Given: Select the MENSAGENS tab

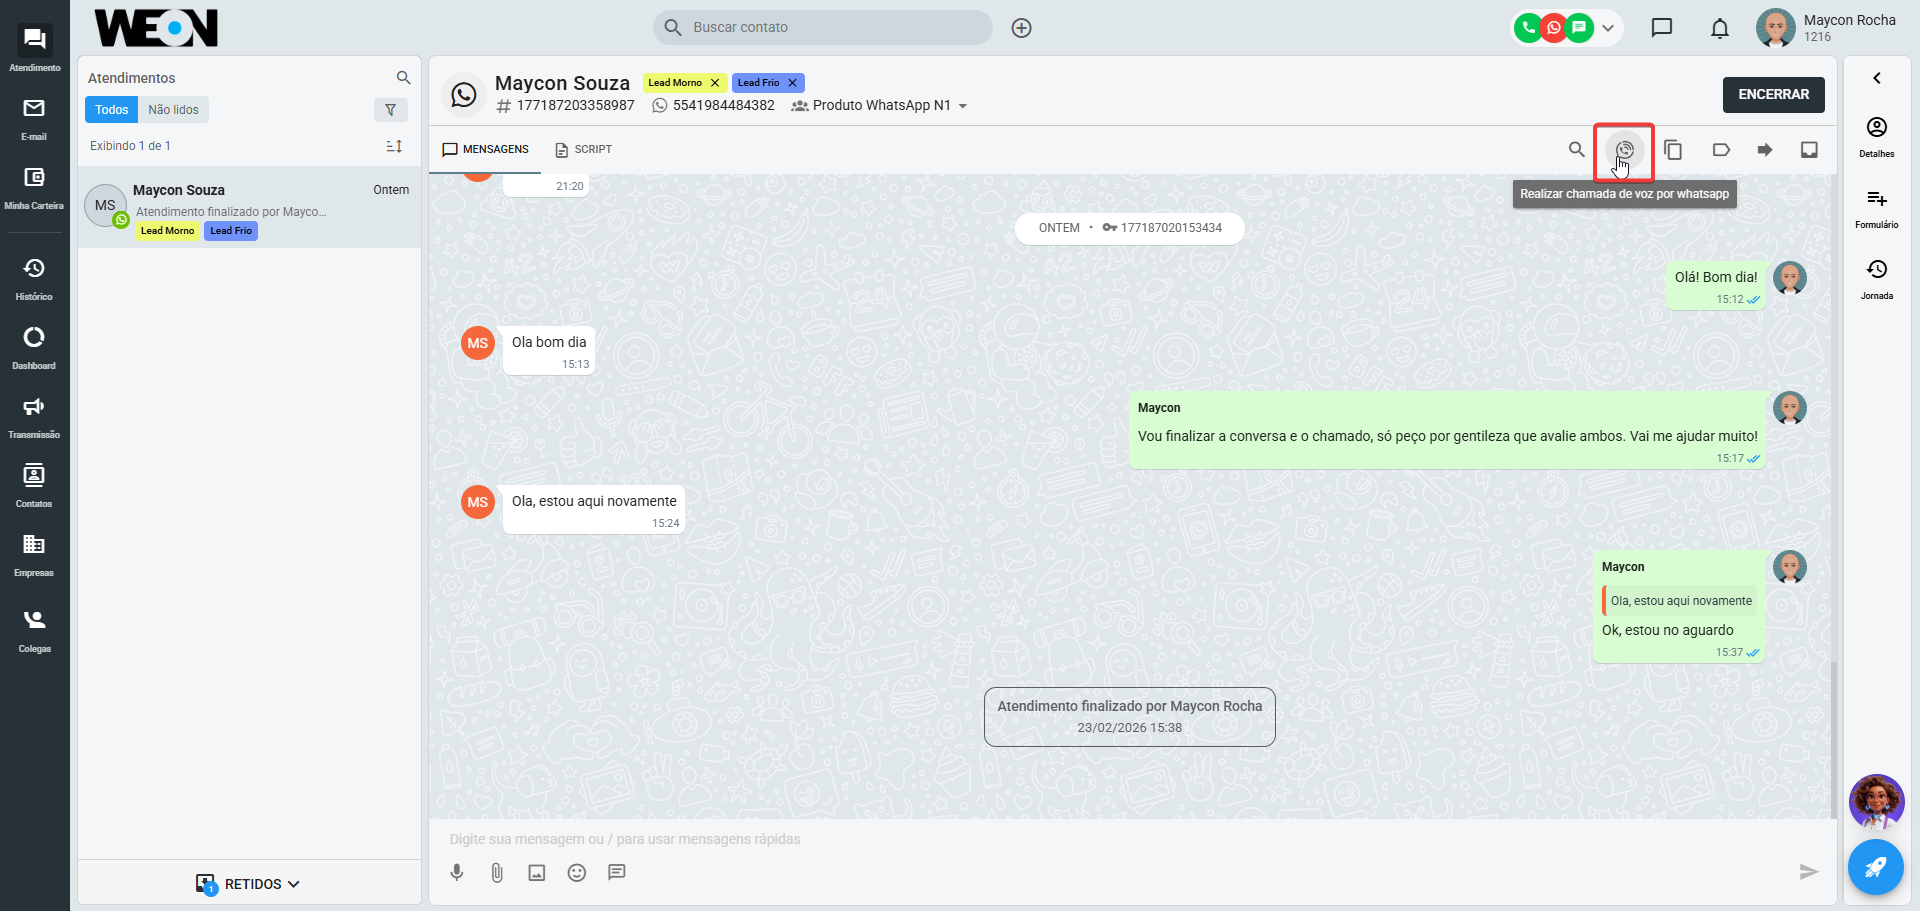Looking at the screenshot, I should 486,150.
